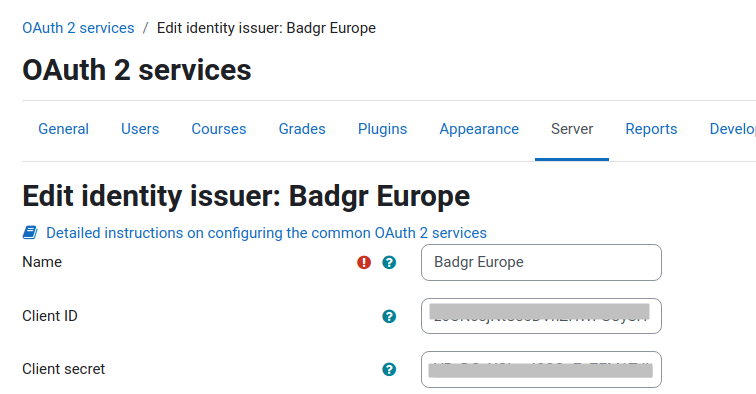Click the help icon next to Name
The image size is (756, 394).
(389, 262)
